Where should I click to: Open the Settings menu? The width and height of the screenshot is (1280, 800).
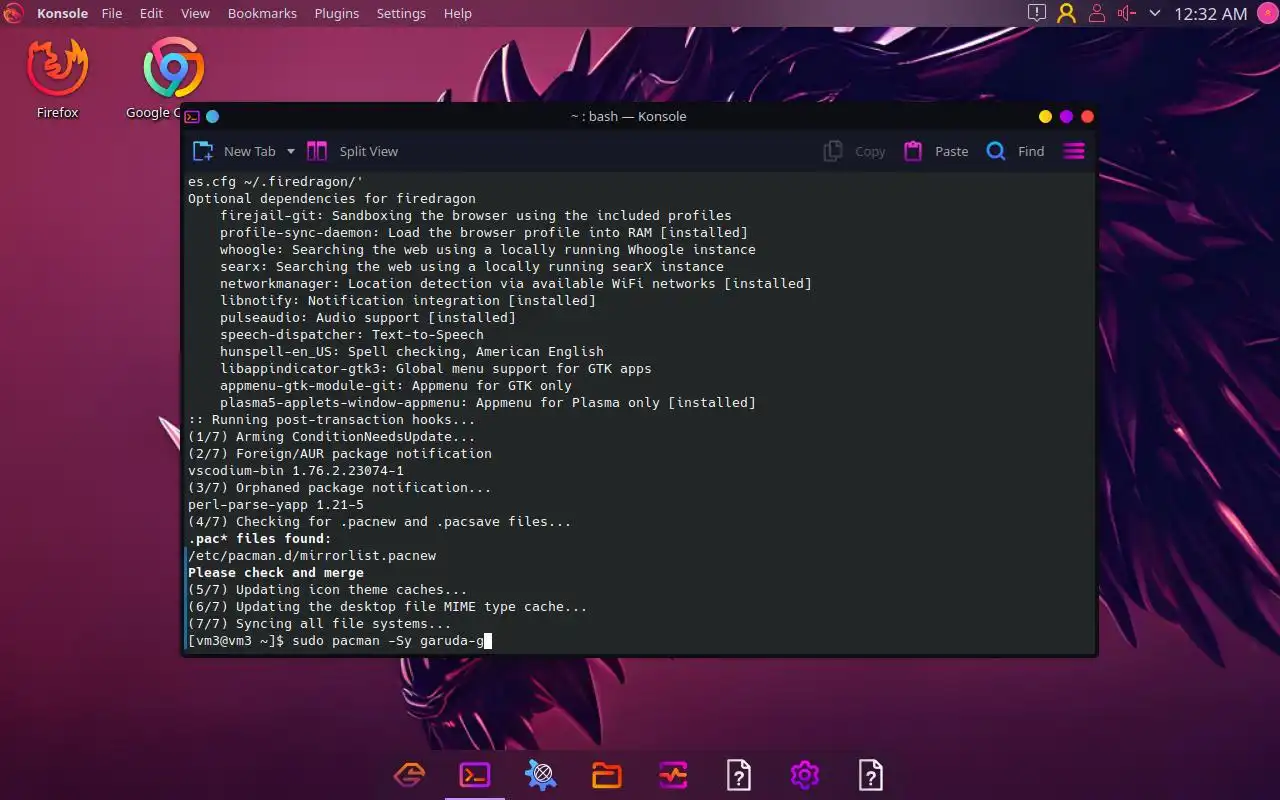[401, 13]
